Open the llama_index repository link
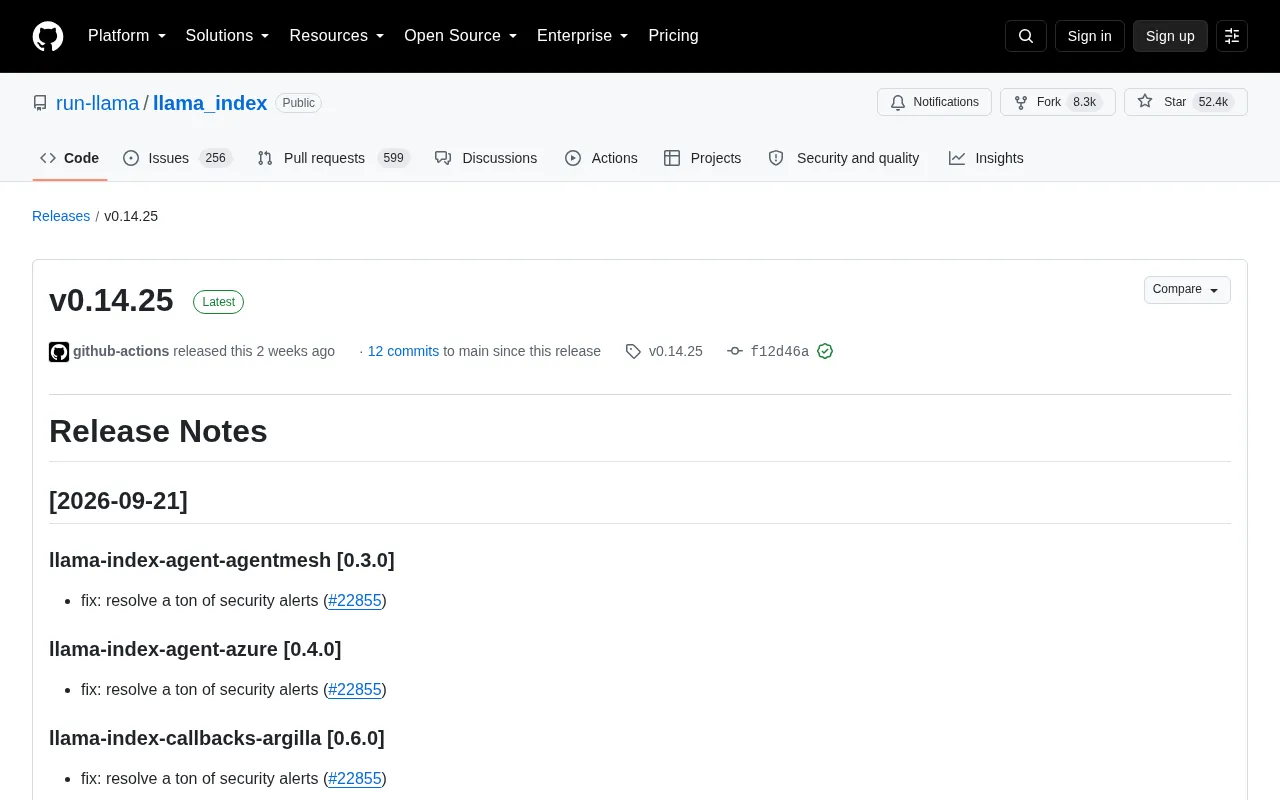The image size is (1280, 800). 210,103
